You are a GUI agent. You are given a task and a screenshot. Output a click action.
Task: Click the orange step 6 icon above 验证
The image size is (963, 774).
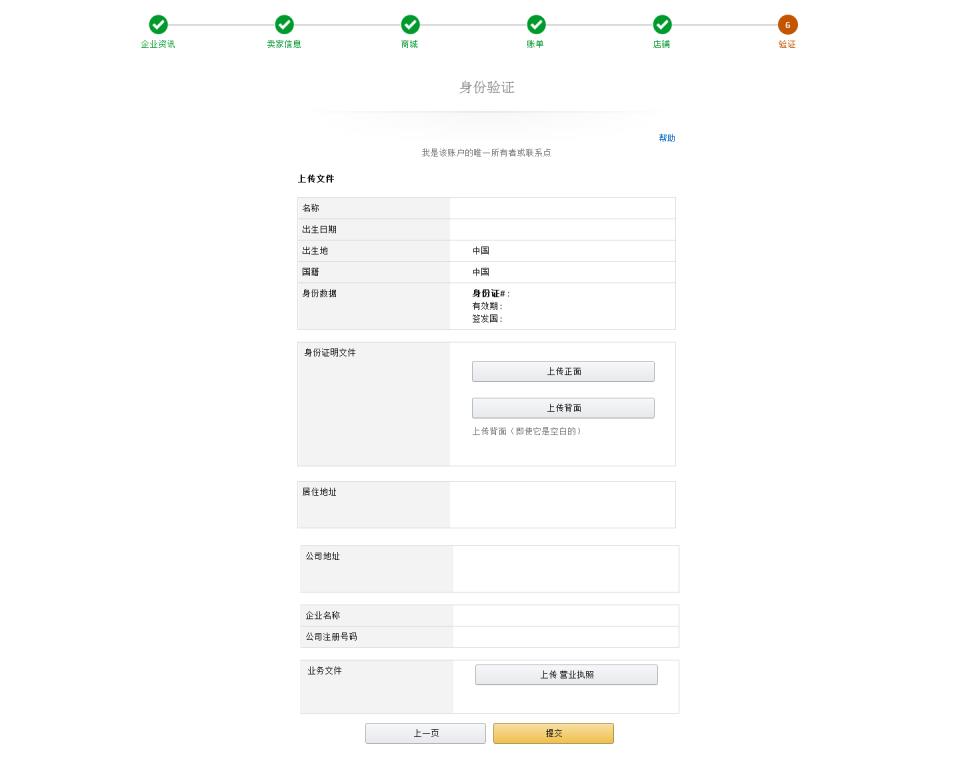tap(786, 23)
